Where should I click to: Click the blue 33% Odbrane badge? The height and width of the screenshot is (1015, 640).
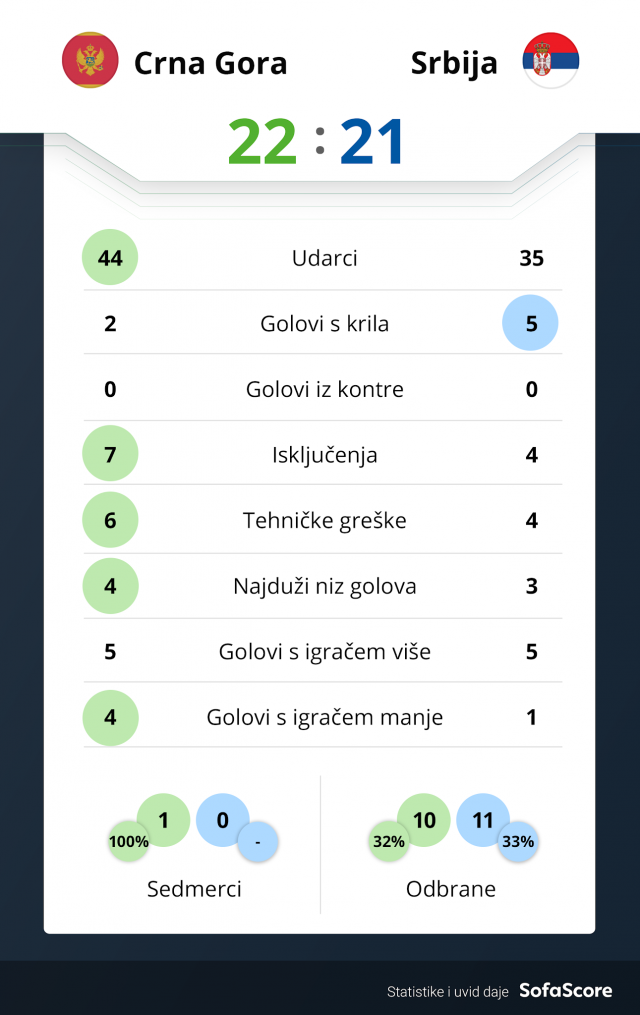click(x=518, y=841)
